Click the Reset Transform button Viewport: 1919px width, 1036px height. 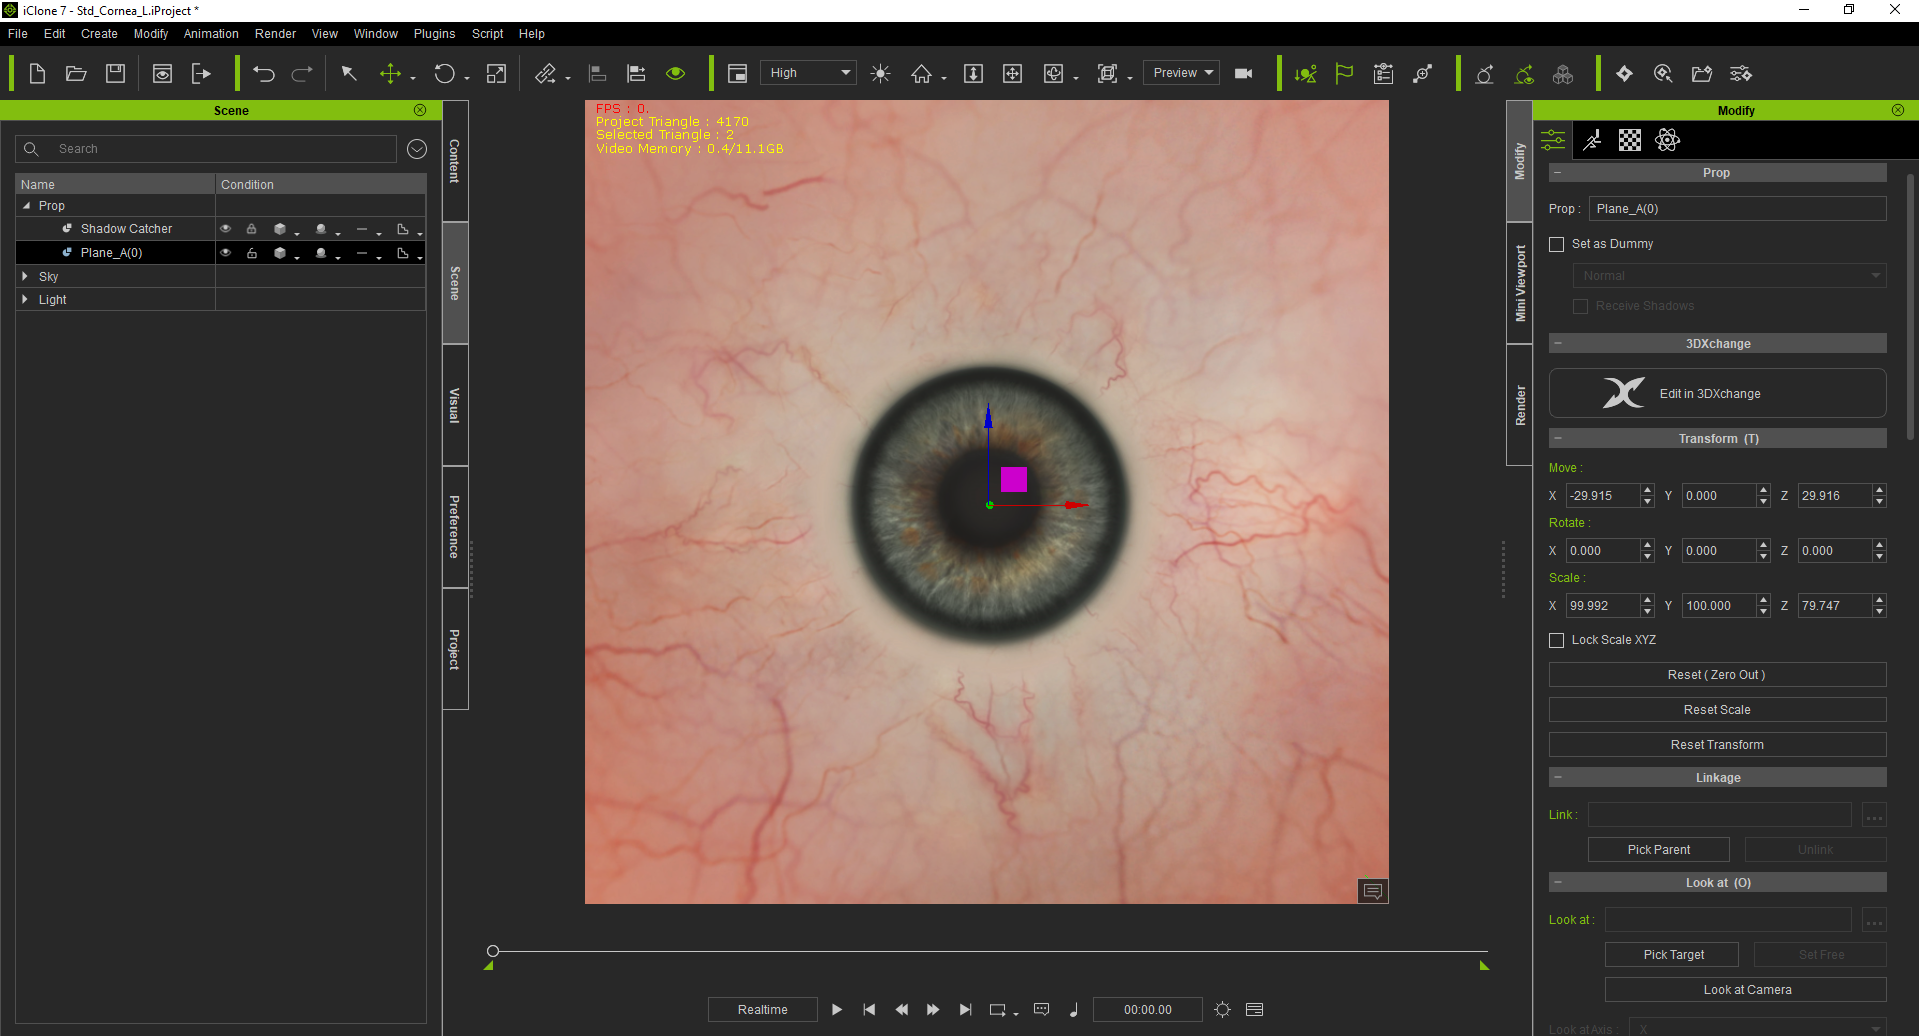click(x=1717, y=745)
